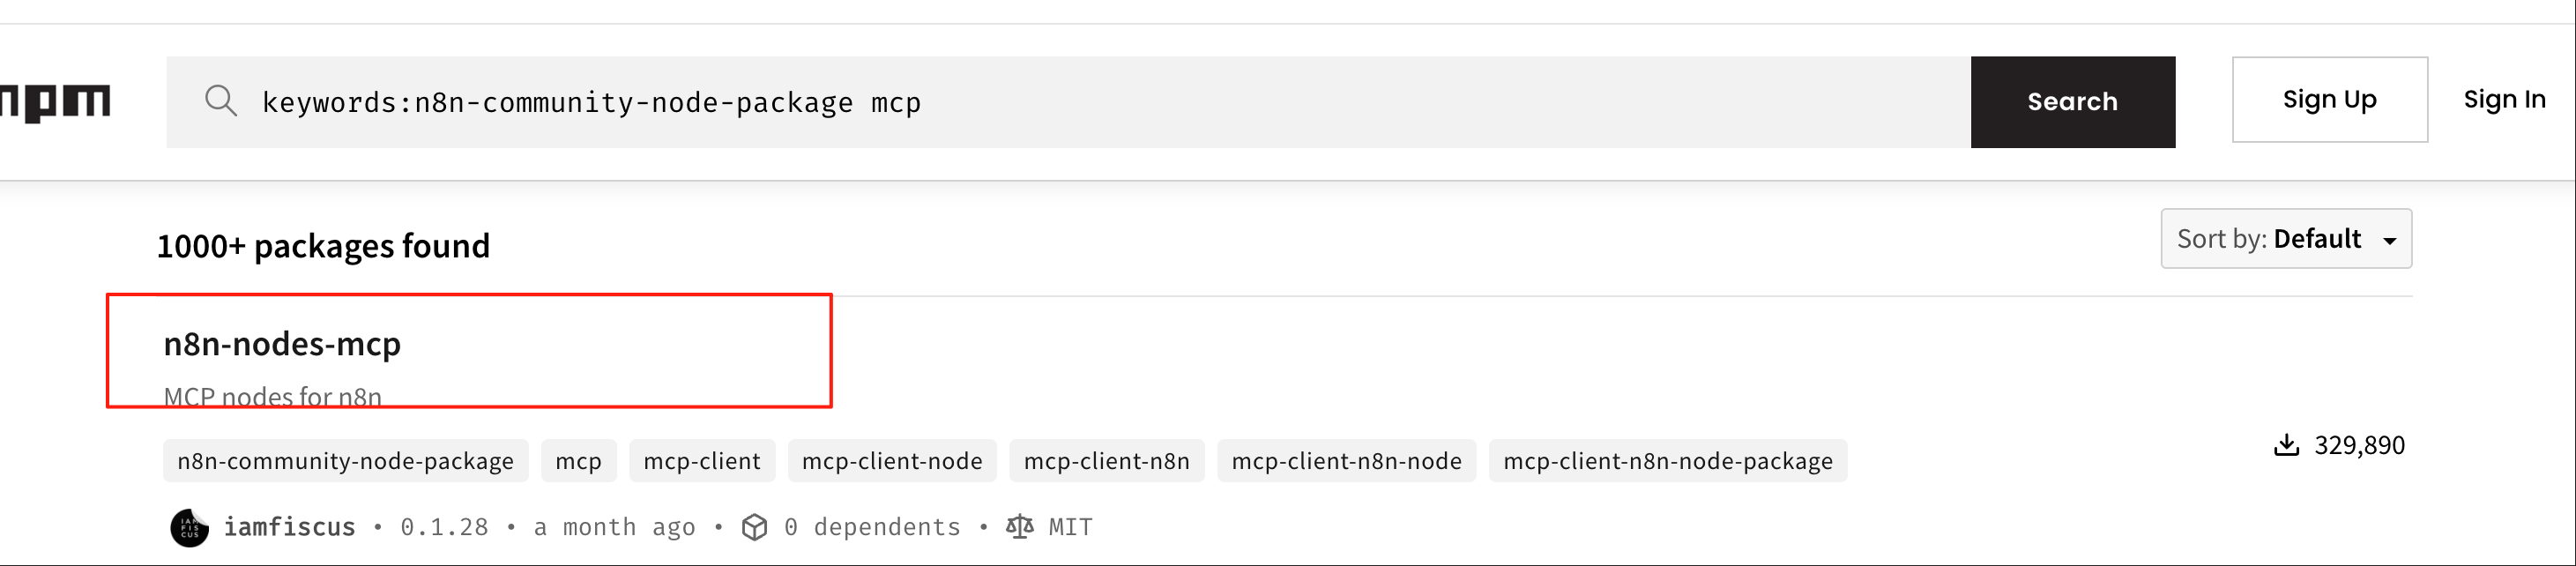Screen dimensions: 2576x566
Task: Select the mcp-client-n8n-node tag
Action: pyautogui.click(x=1348, y=461)
